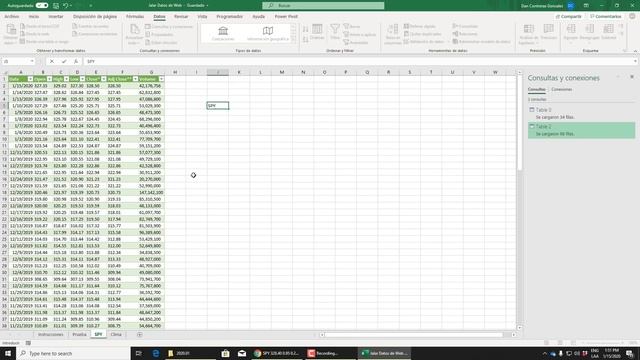Click the Subtotal icon in Esquema
This screenshot has height=360, width=640.
[608, 32]
